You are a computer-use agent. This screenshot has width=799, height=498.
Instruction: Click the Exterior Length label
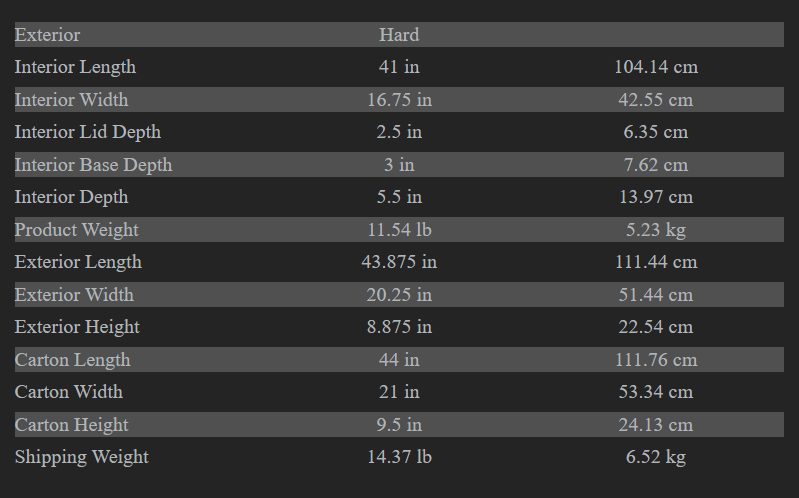pyautogui.click(x=78, y=262)
